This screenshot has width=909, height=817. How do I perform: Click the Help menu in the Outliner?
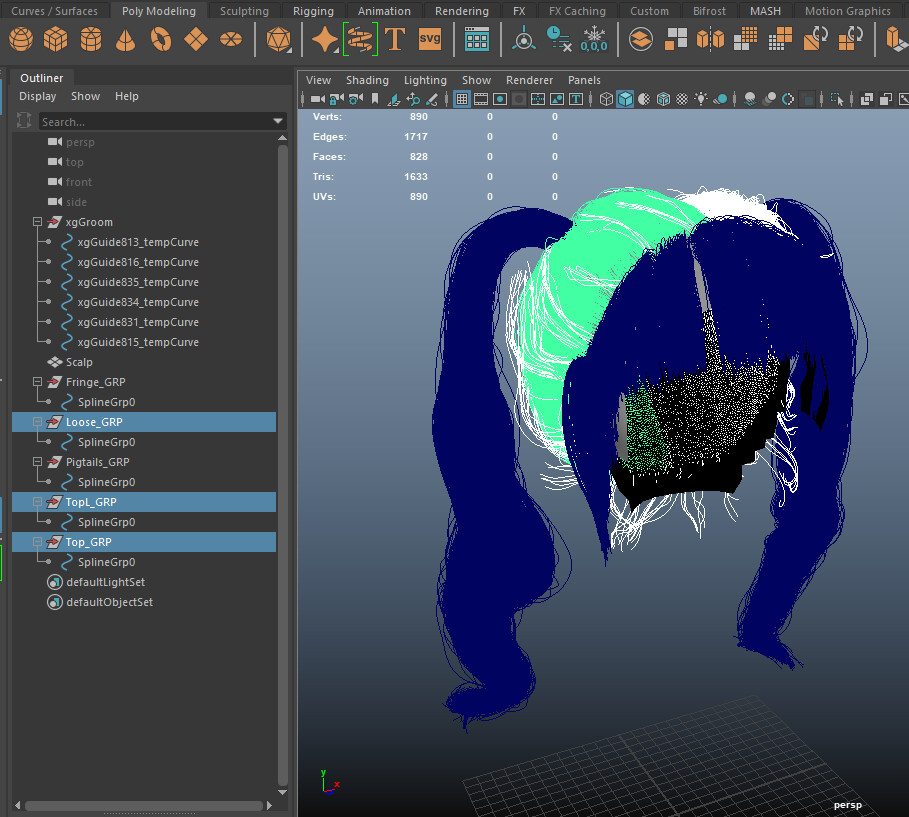[126, 96]
